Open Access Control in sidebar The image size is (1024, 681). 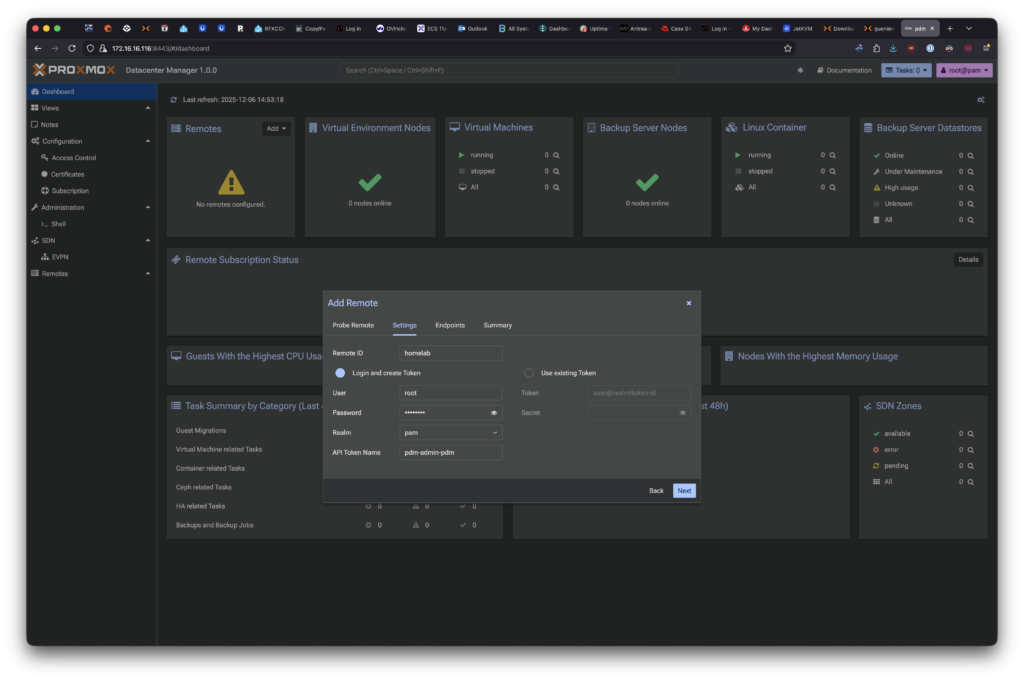[x=74, y=158]
